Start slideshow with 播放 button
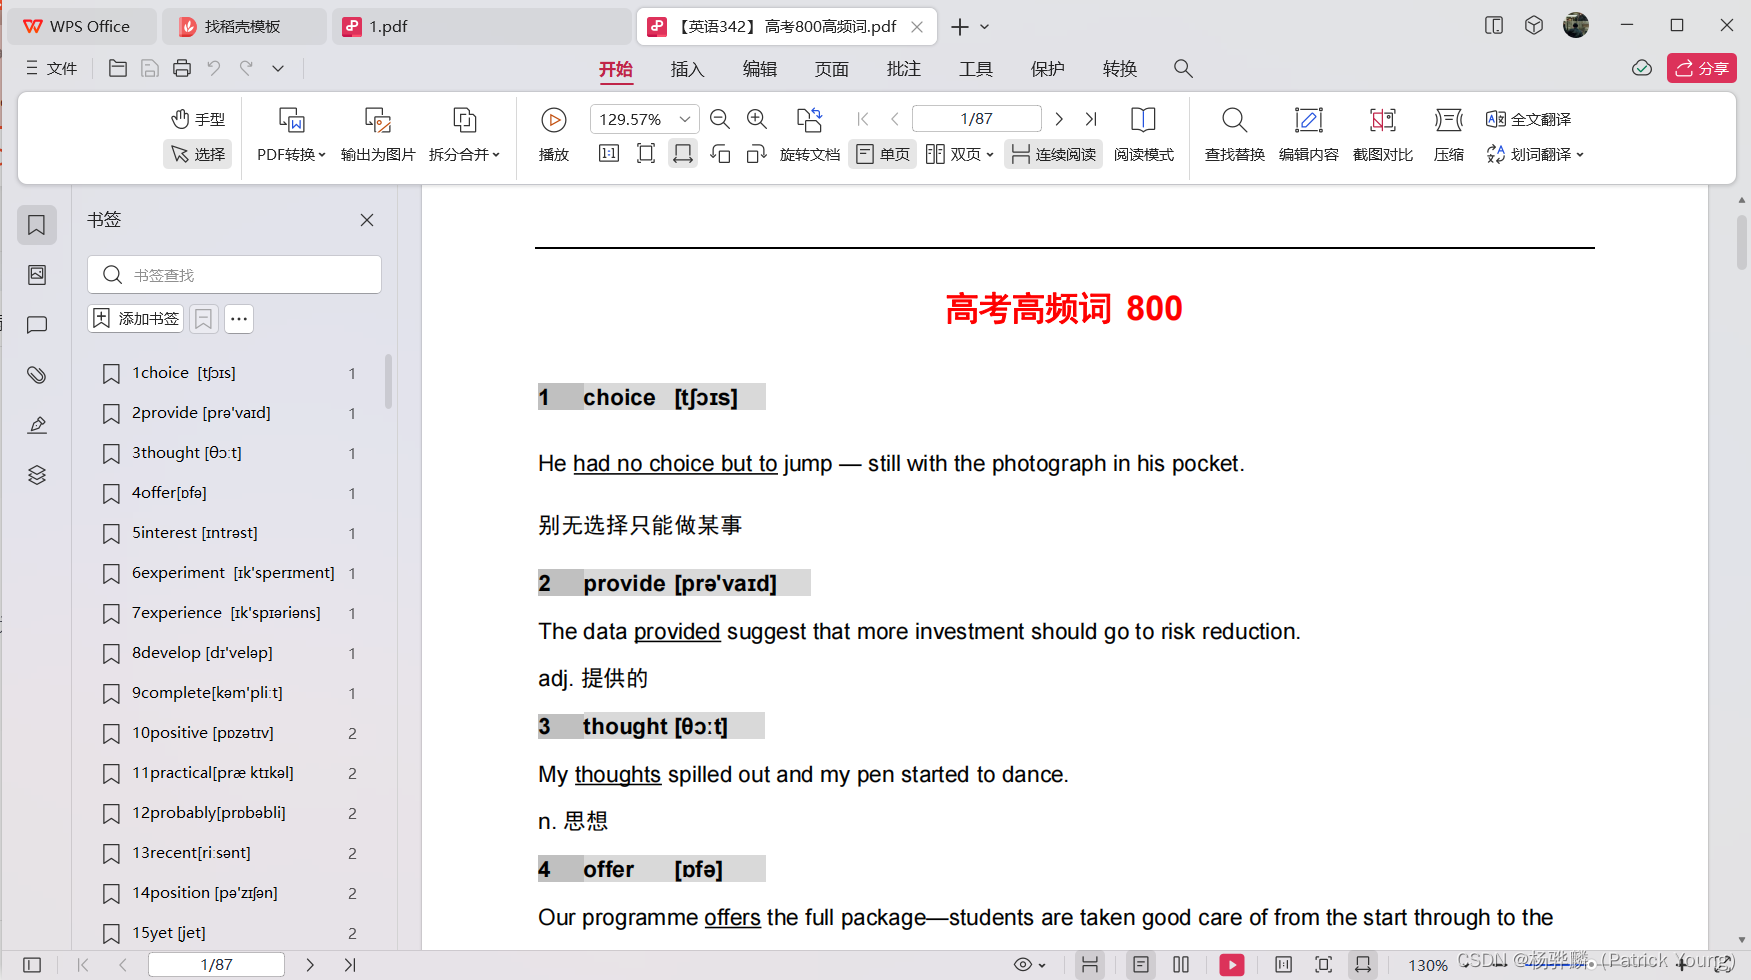Viewport: 1751px width, 980px height. coord(554,135)
